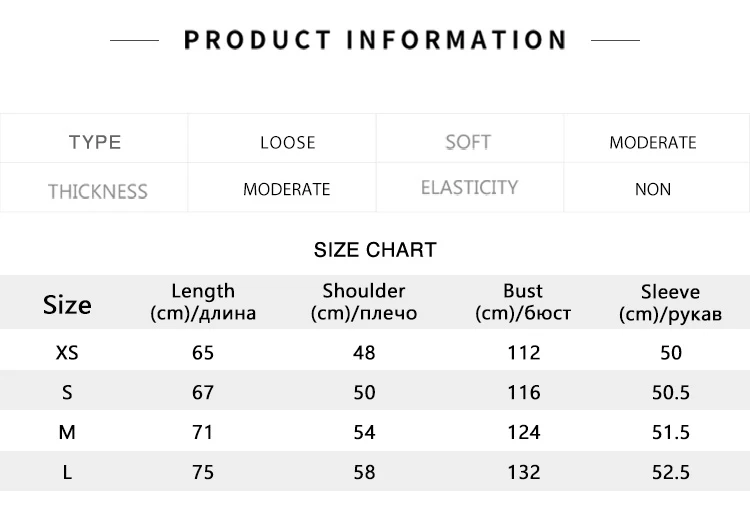
Task: Click the SIZE CHART title
Action: [375, 250]
